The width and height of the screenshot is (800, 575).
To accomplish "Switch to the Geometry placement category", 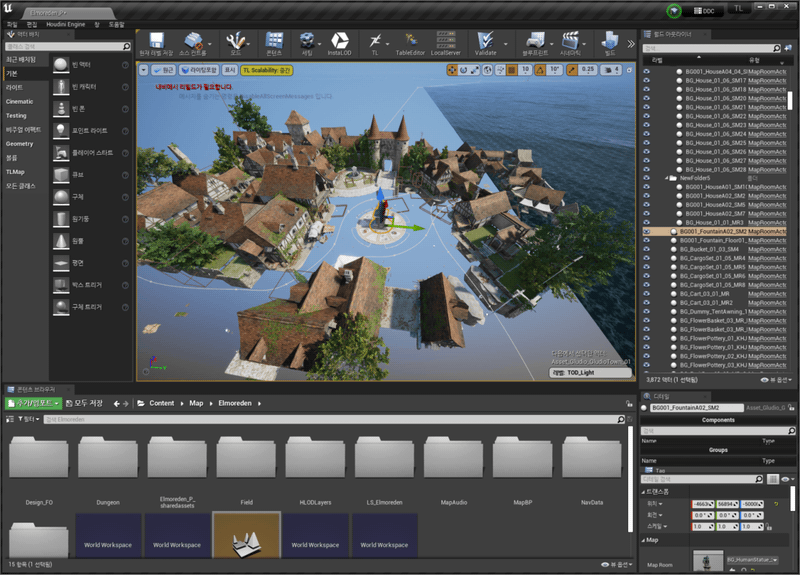I will click(x=20, y=143).
